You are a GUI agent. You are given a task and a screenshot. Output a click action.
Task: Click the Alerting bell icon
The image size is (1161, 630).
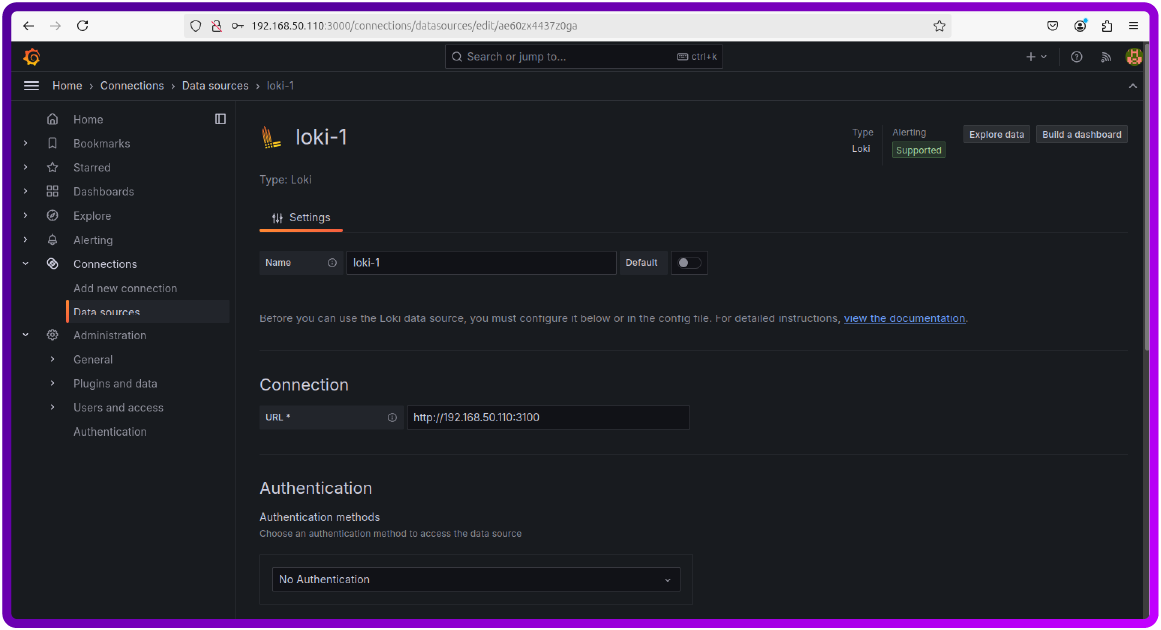52,239
